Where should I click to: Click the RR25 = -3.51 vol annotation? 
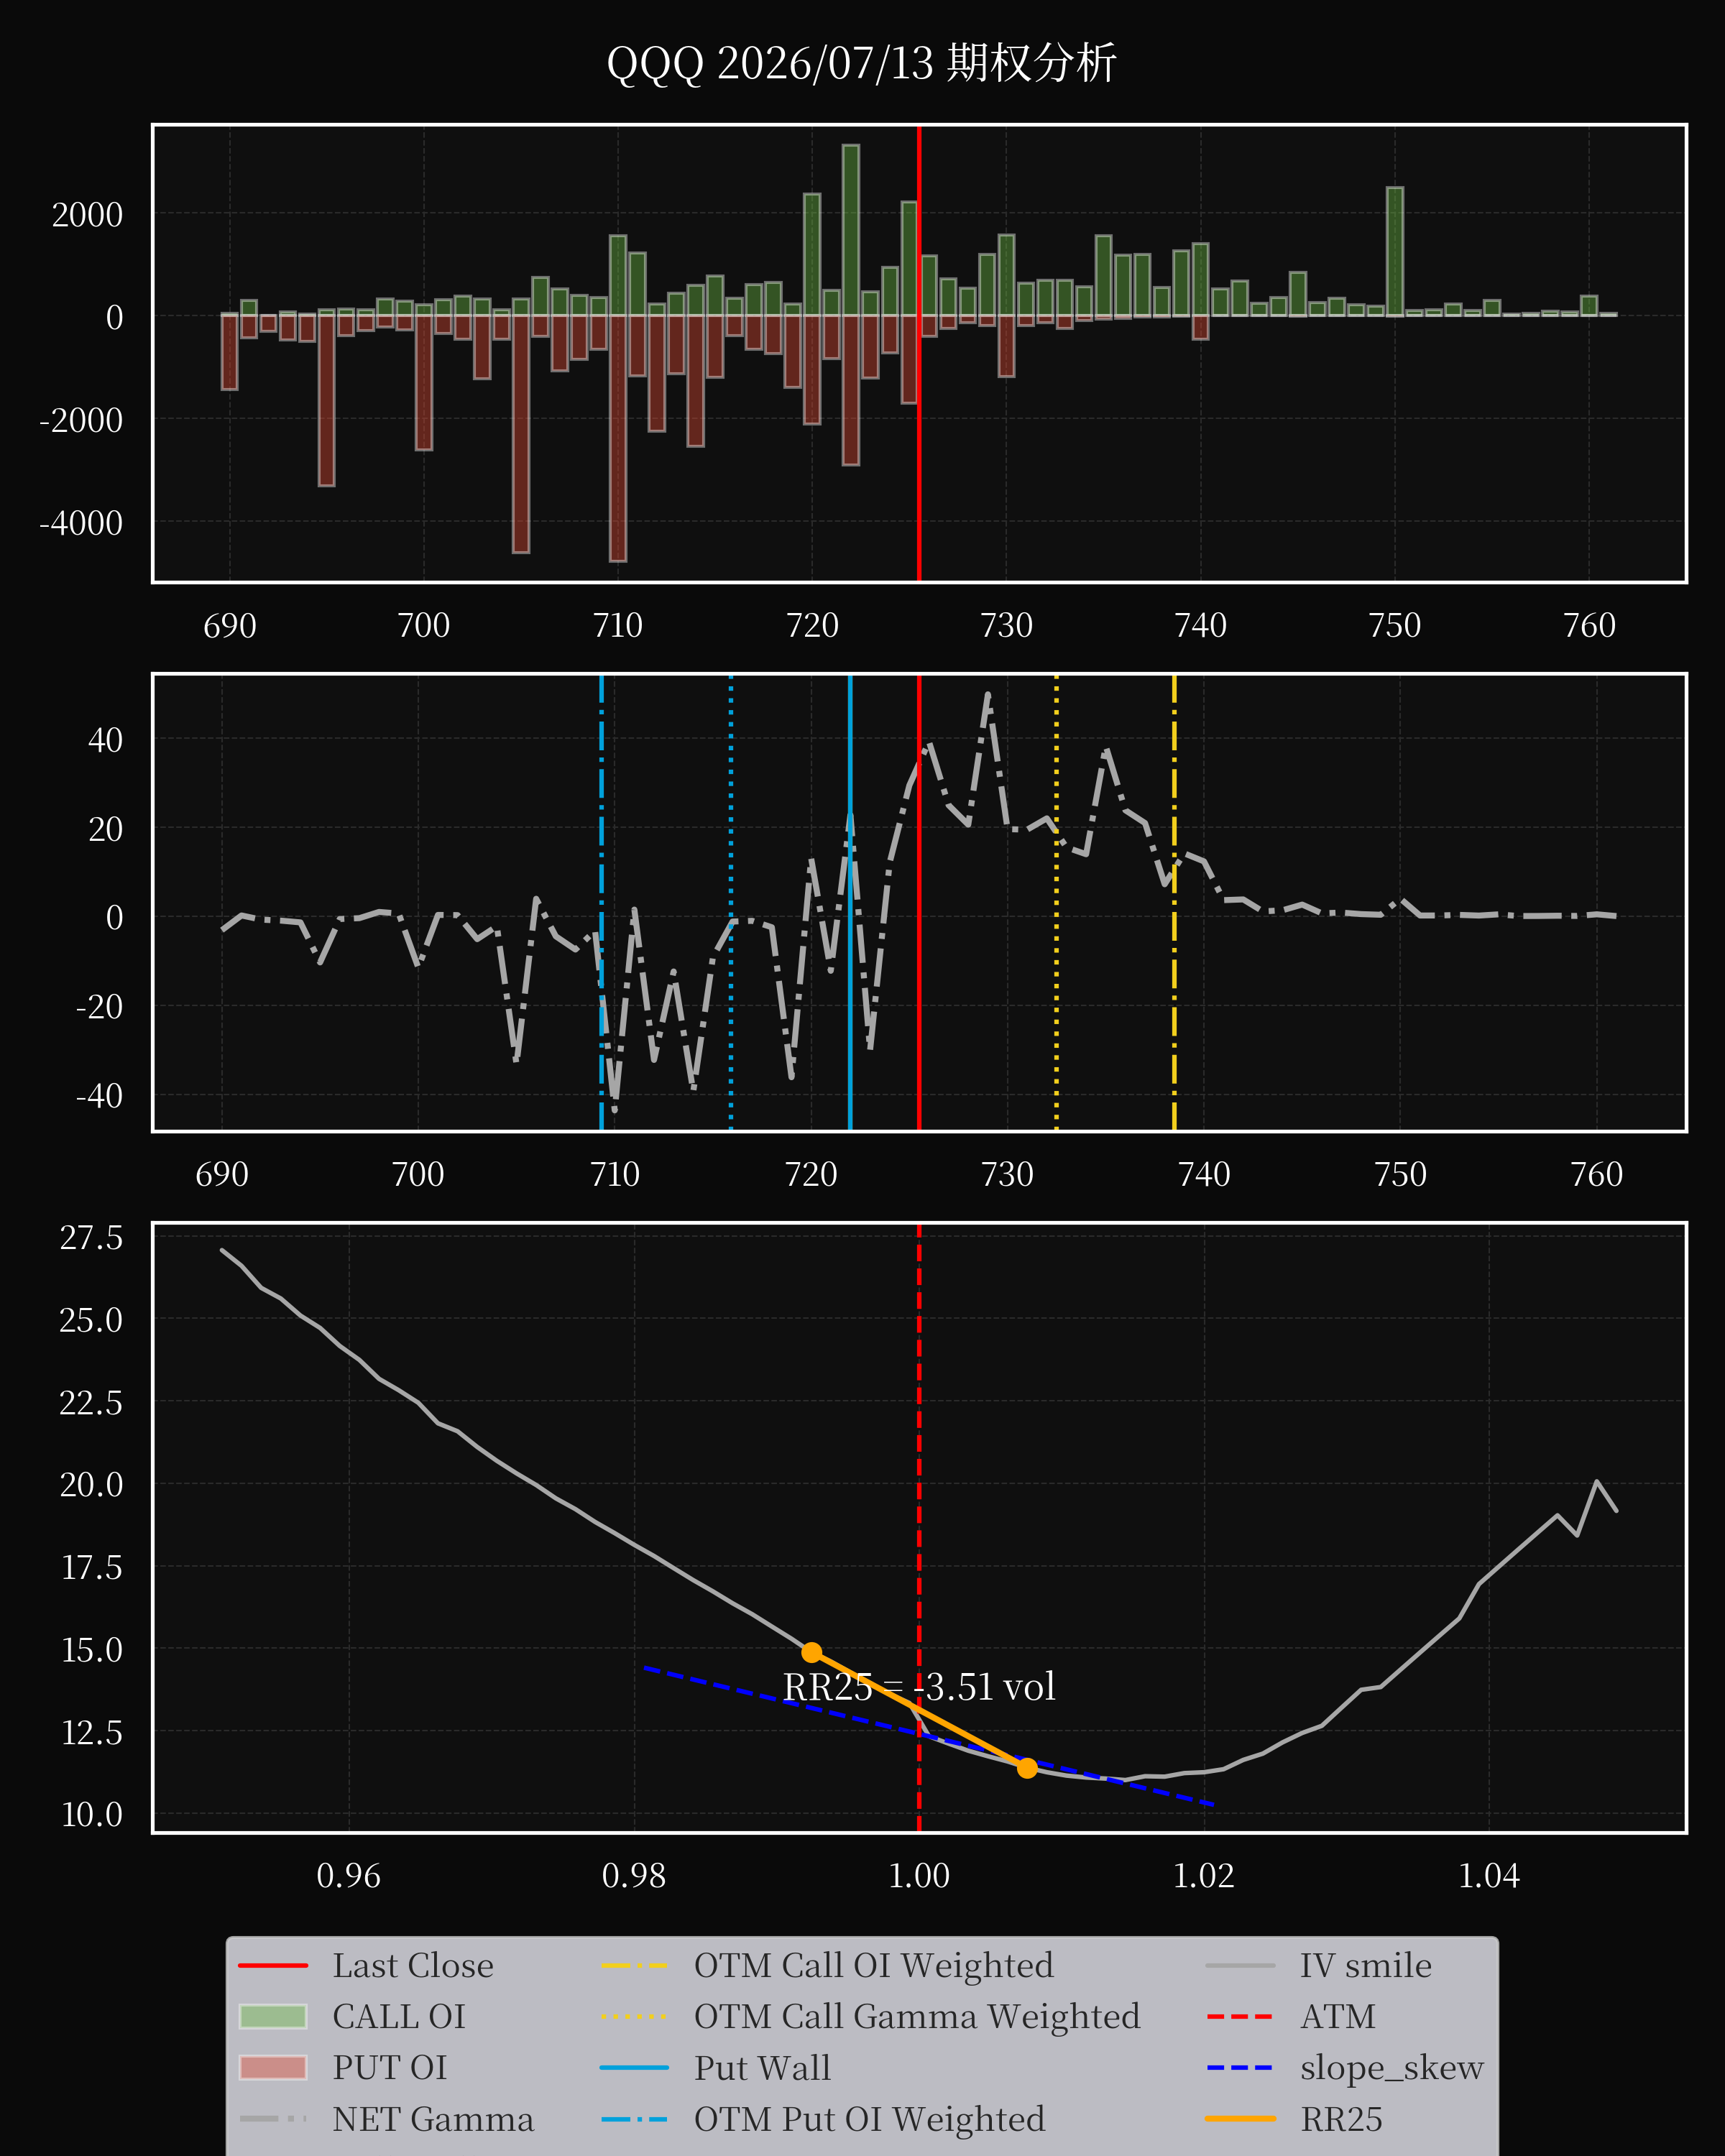tap(919, 1687)
